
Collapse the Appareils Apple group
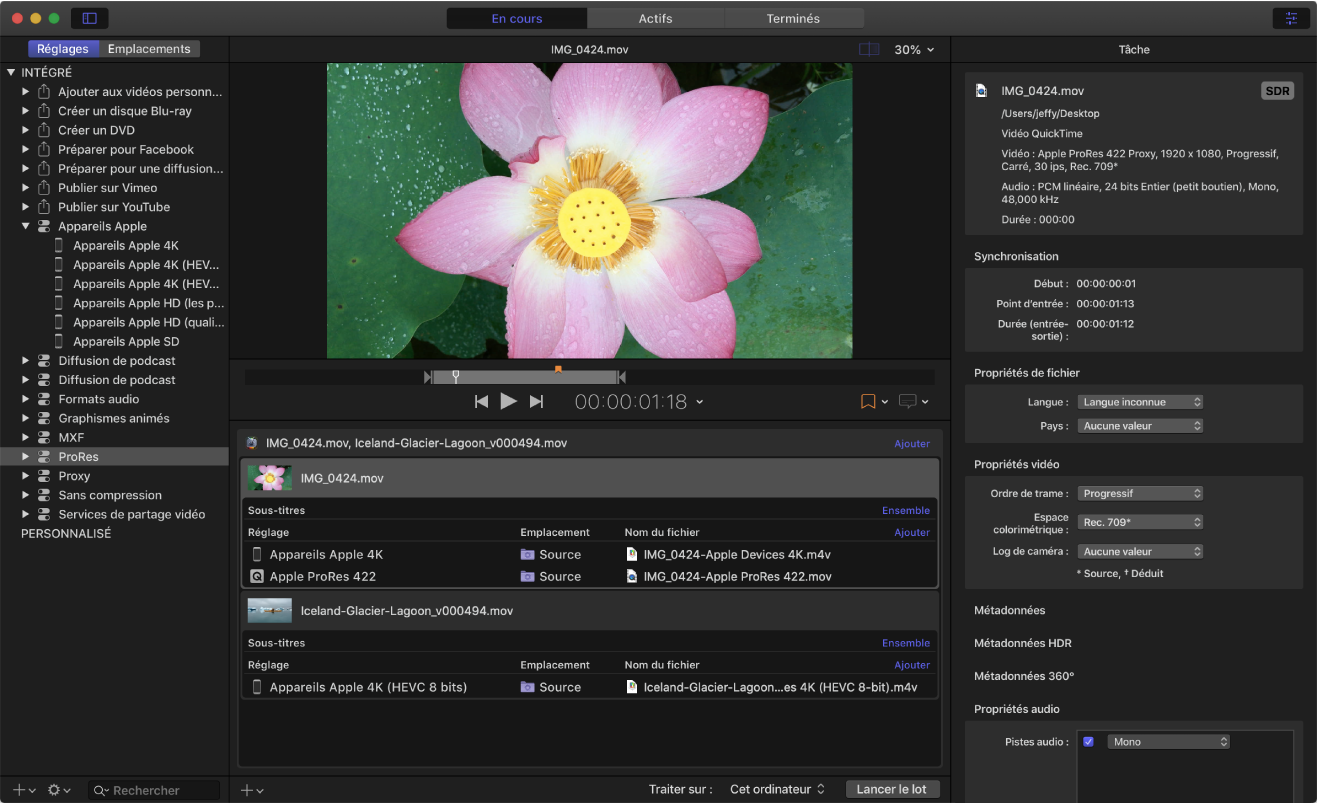coord(26,226)
